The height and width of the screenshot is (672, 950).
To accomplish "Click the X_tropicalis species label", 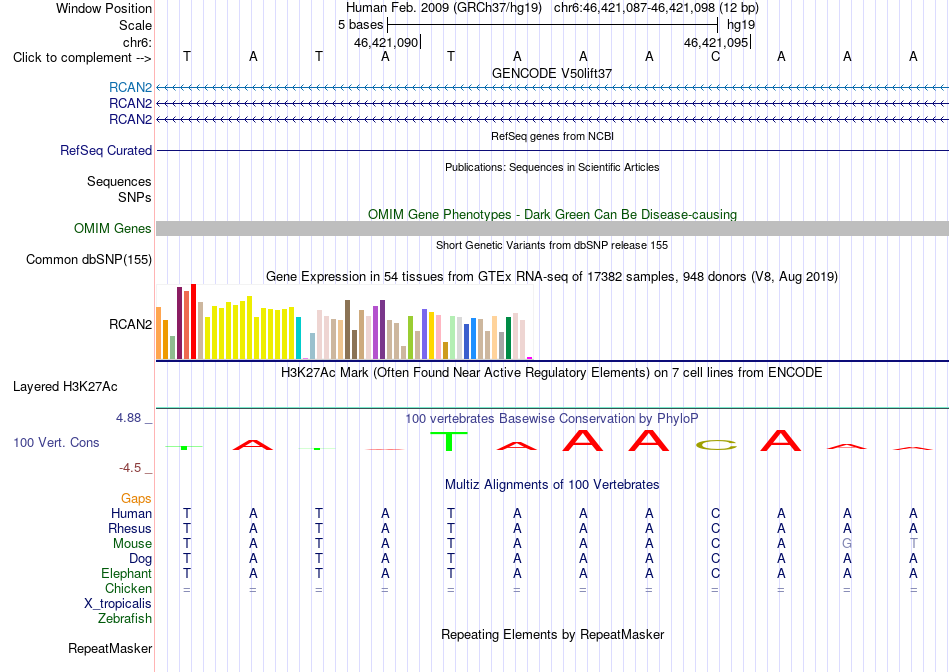I will click(x=118, y=604).
